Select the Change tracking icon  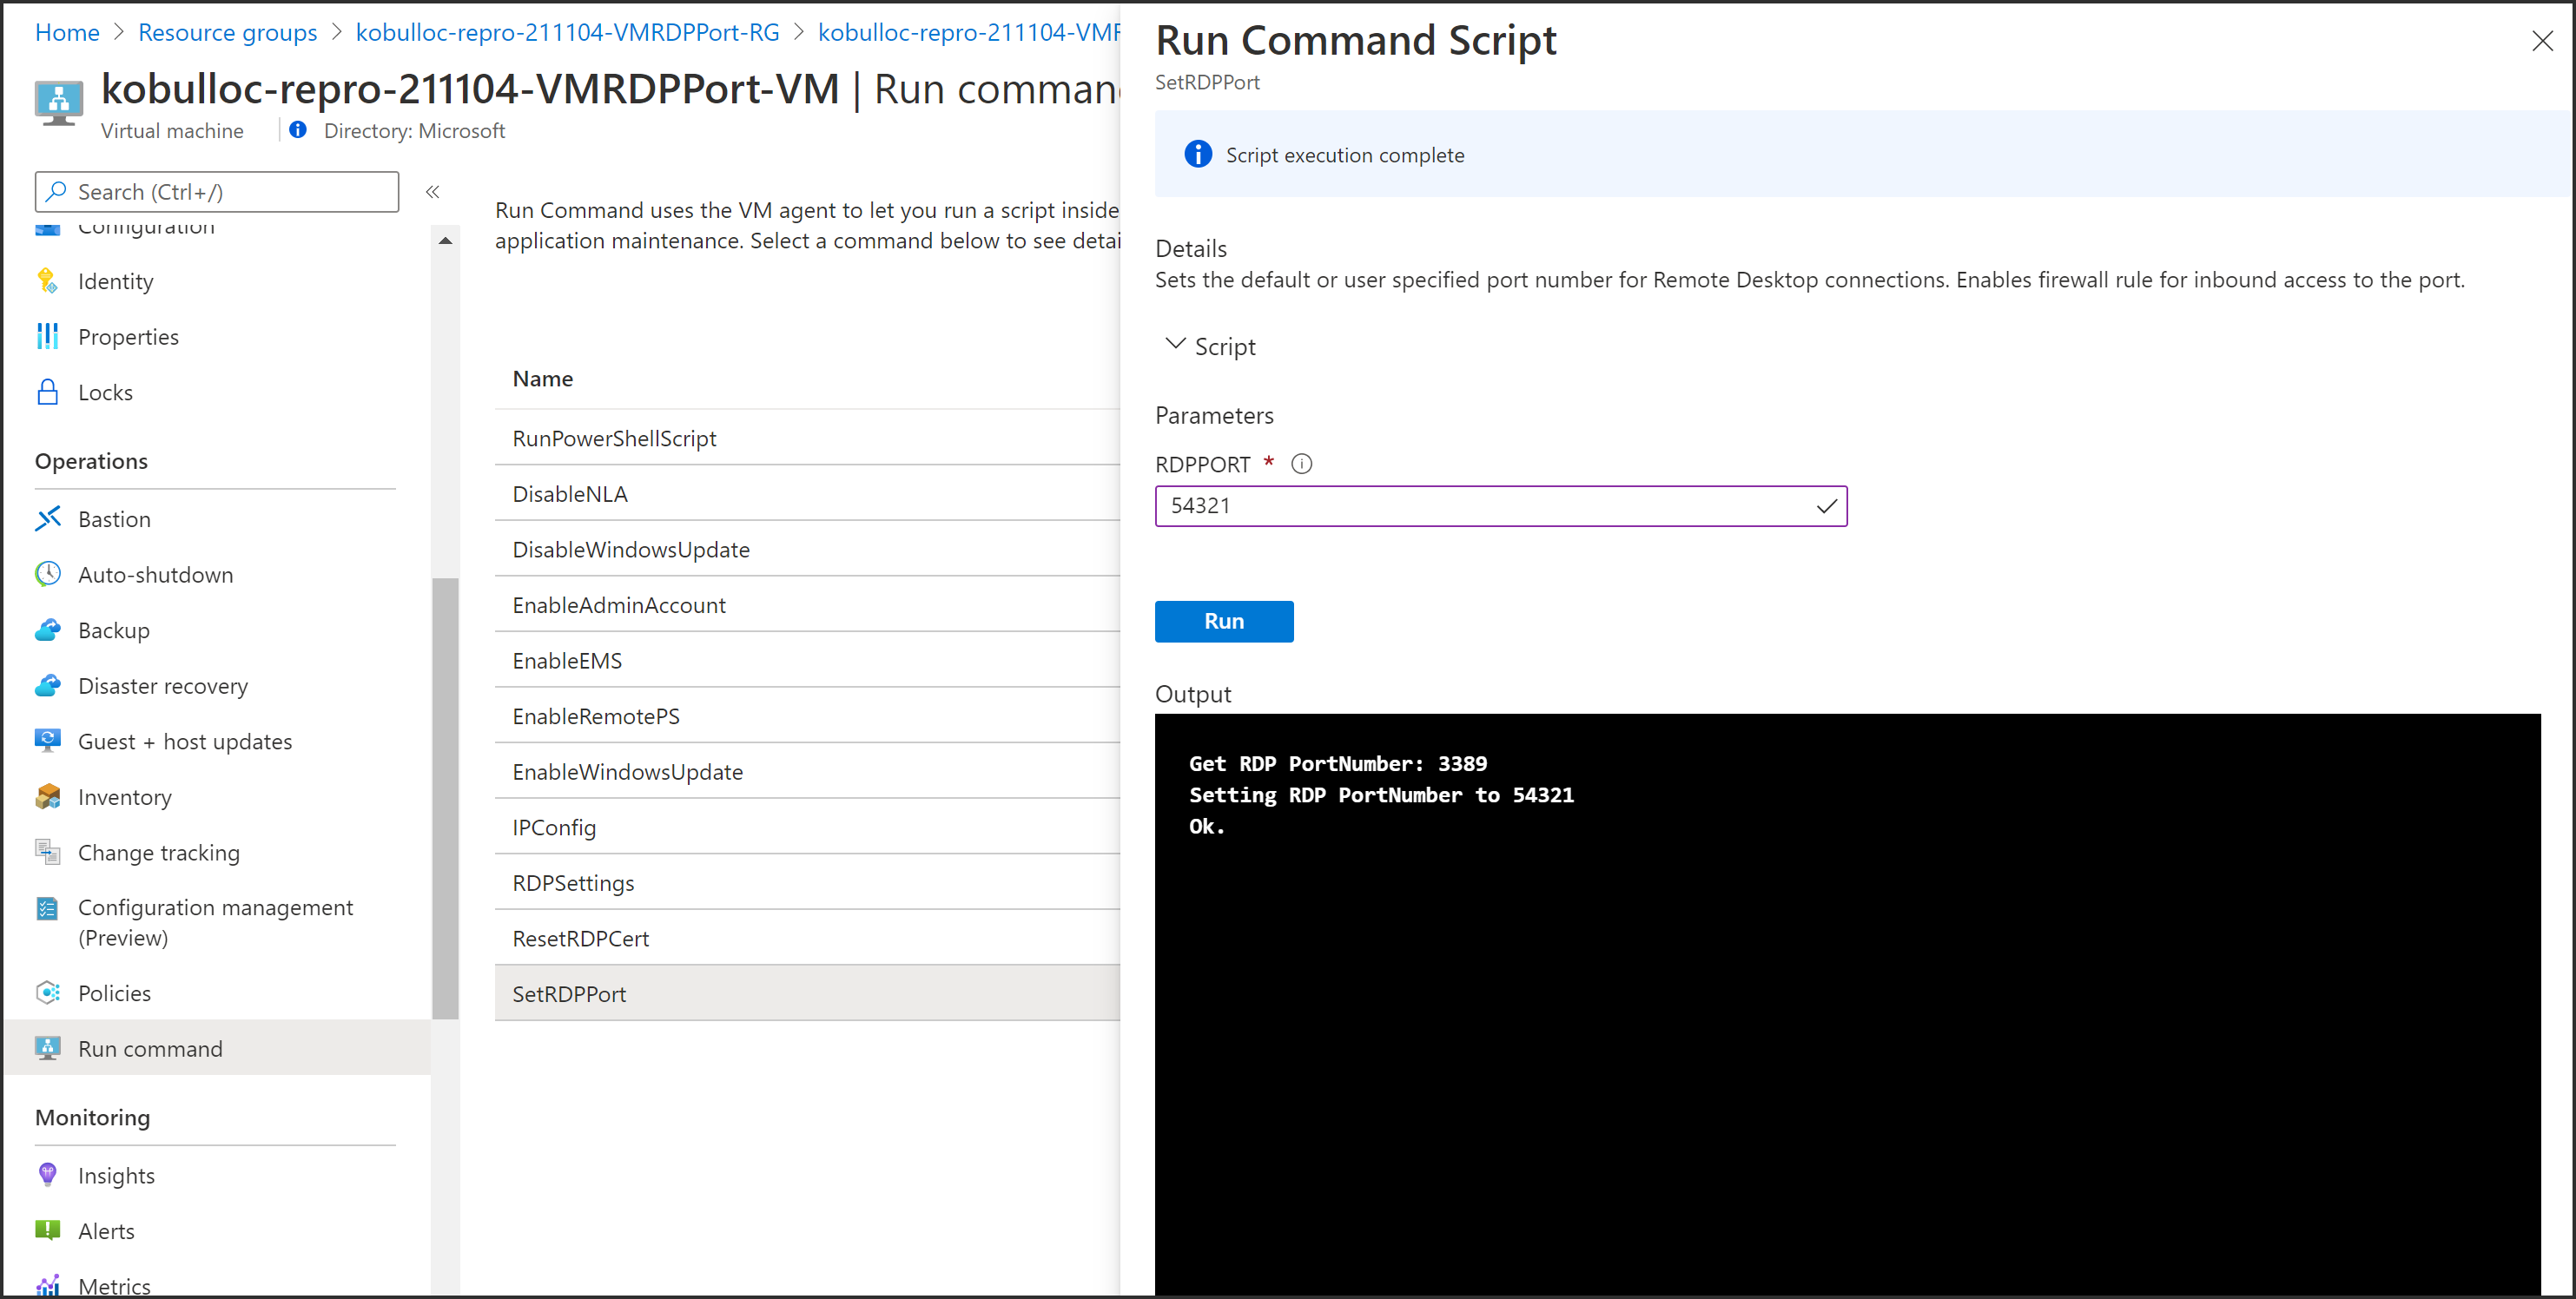[48, 852]
